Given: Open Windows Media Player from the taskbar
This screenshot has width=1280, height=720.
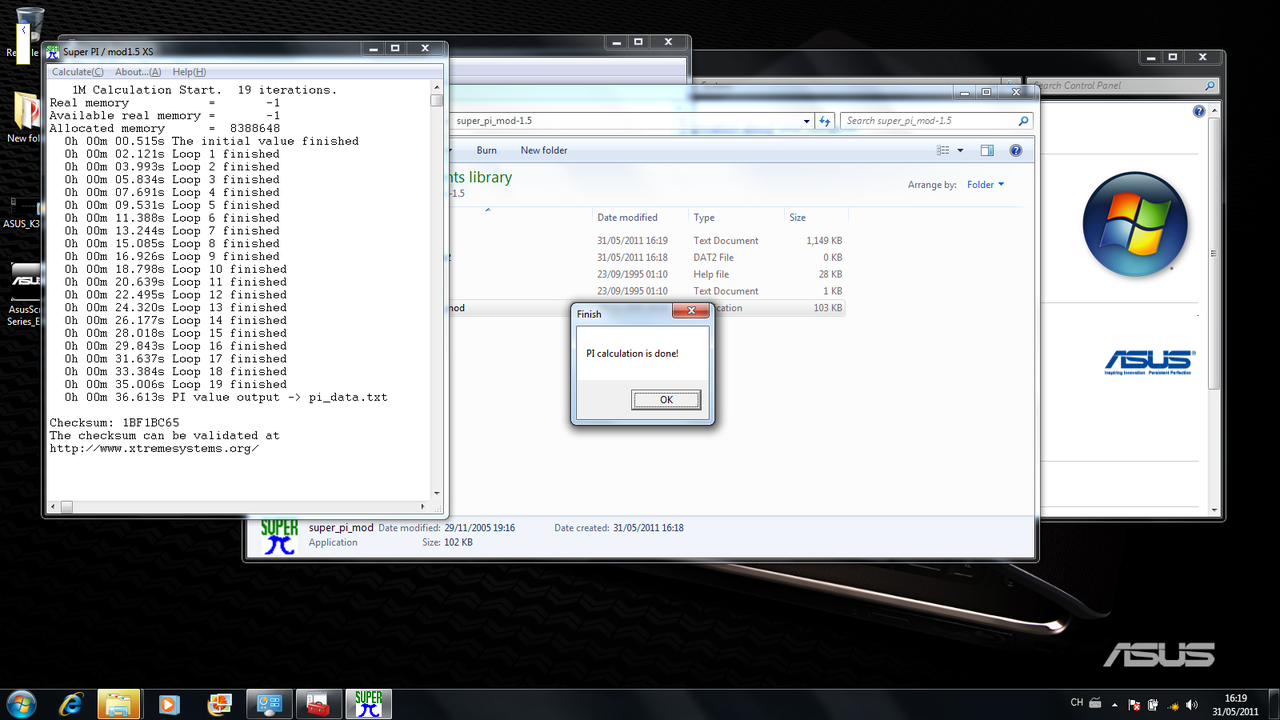Looking at the screenshot, I should tap(169, 704).
